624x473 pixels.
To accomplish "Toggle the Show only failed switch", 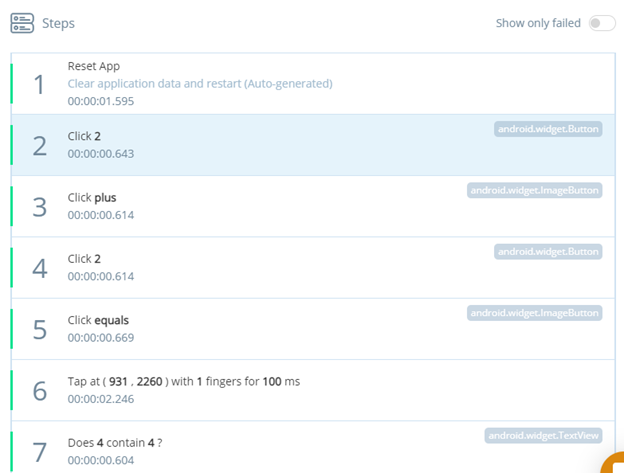I will tap(601, 23).
